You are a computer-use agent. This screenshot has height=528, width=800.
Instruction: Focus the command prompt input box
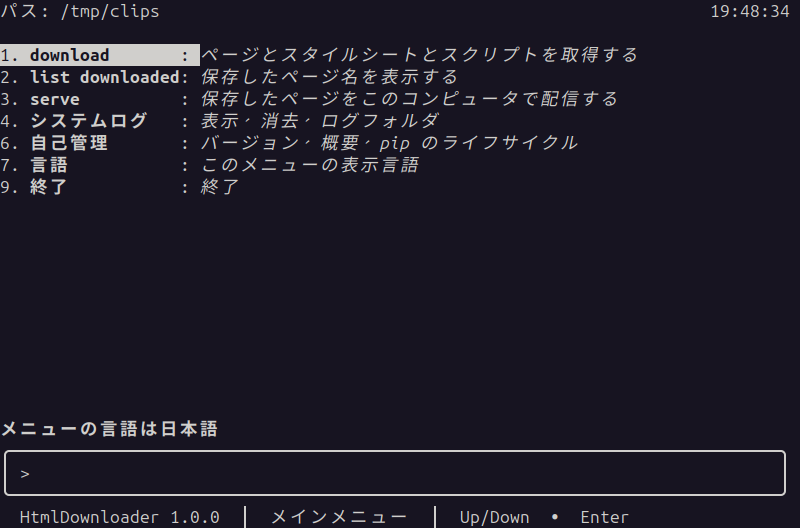395,473
